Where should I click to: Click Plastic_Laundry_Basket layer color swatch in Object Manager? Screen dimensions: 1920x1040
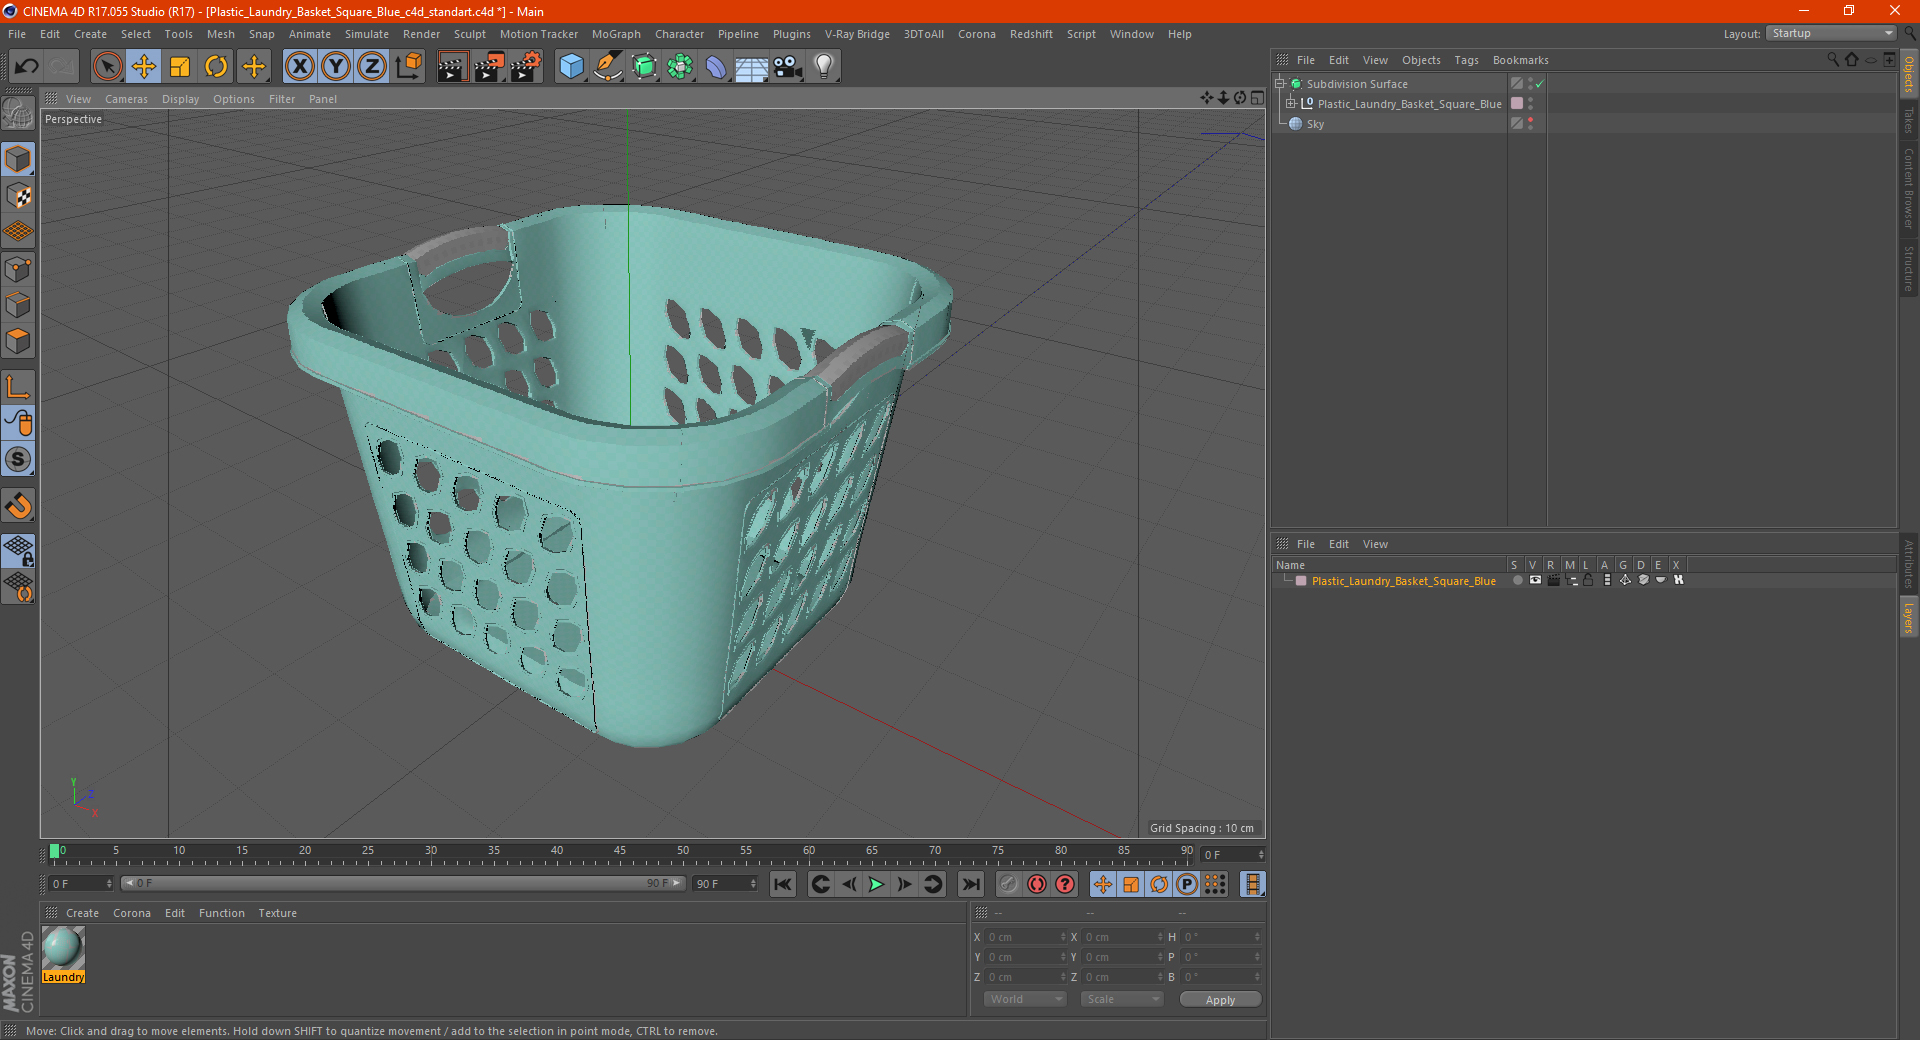1517,104
